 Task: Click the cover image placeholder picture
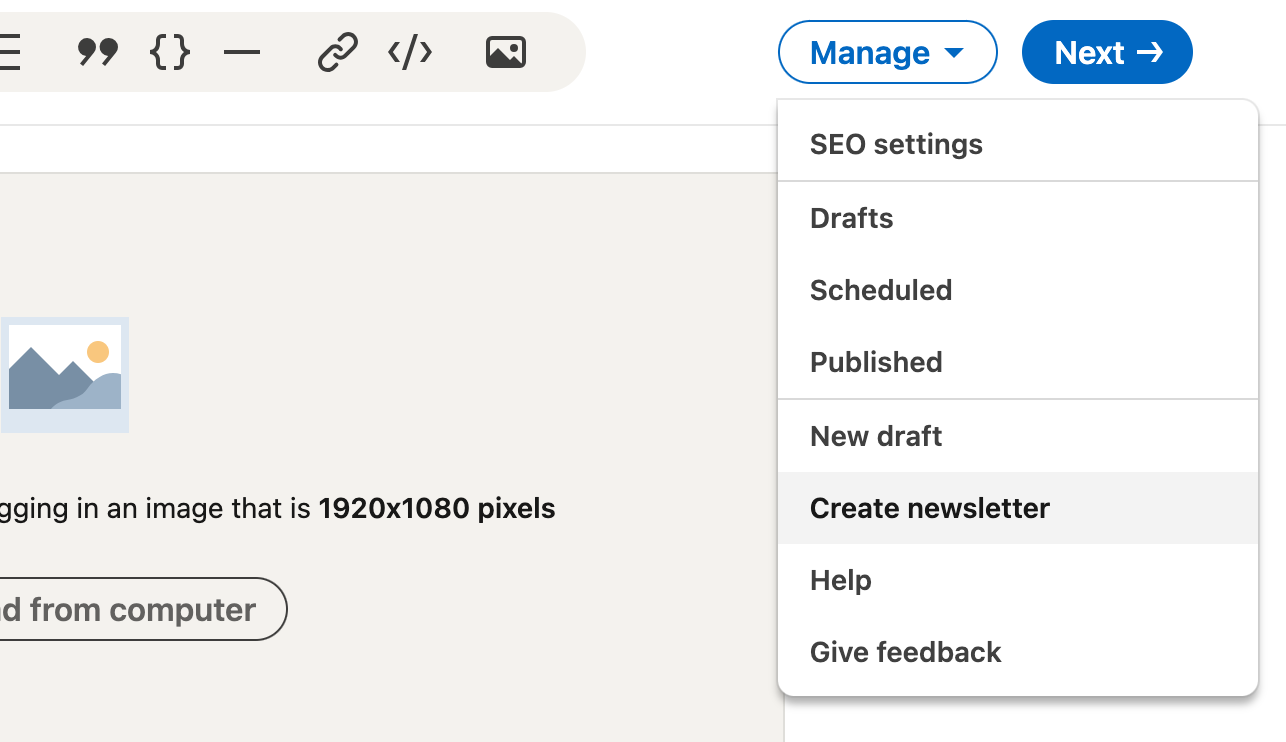[65, 375]
